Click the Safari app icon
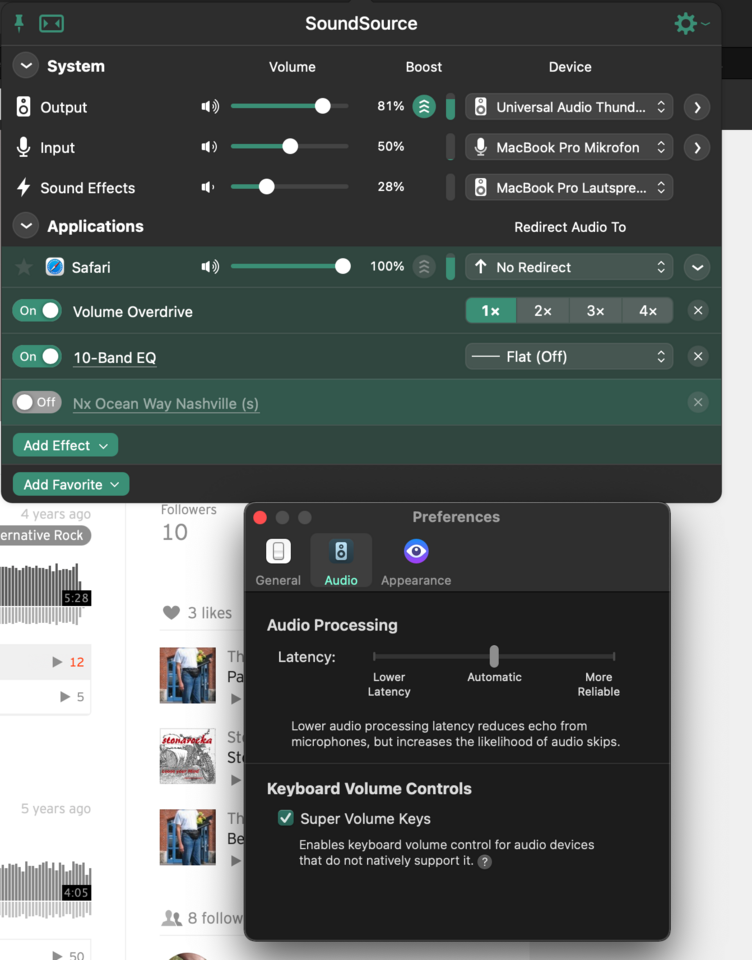 [x=55, y=267]
